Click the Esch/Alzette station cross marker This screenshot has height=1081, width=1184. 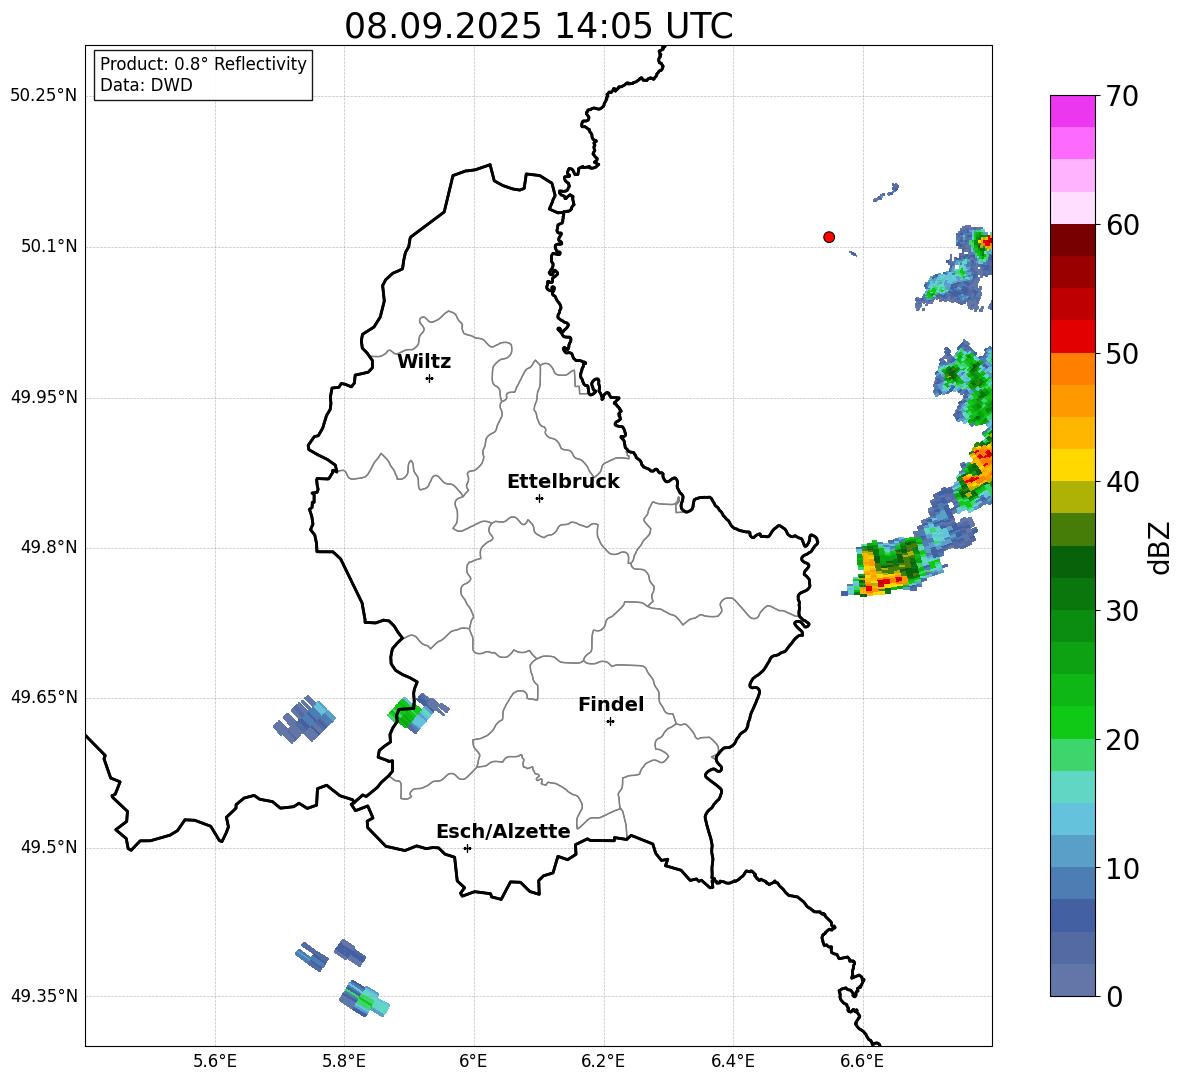tap(467, 848)
